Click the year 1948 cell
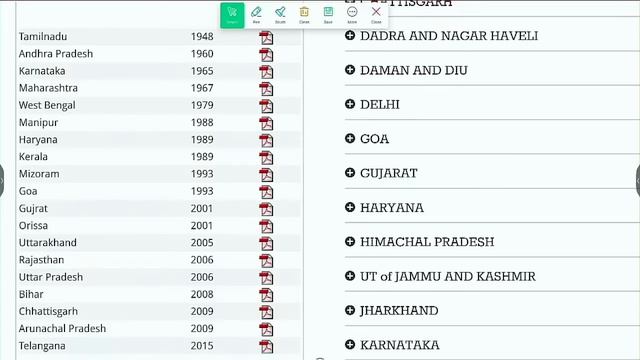Image resolution: width=640 pixels, height=360 pixels. [202, 36]
